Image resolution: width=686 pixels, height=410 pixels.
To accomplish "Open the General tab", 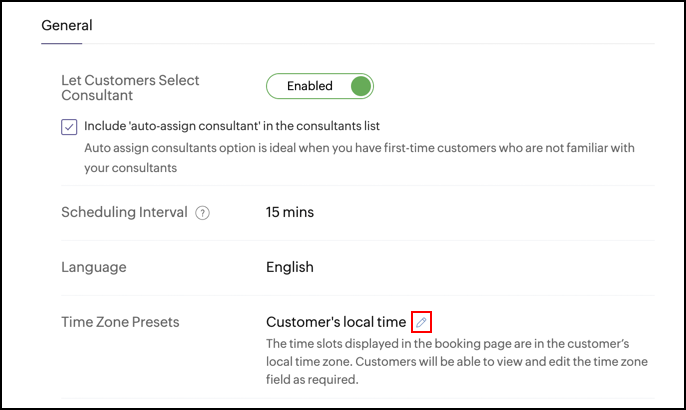I will (x=67, y=25).
